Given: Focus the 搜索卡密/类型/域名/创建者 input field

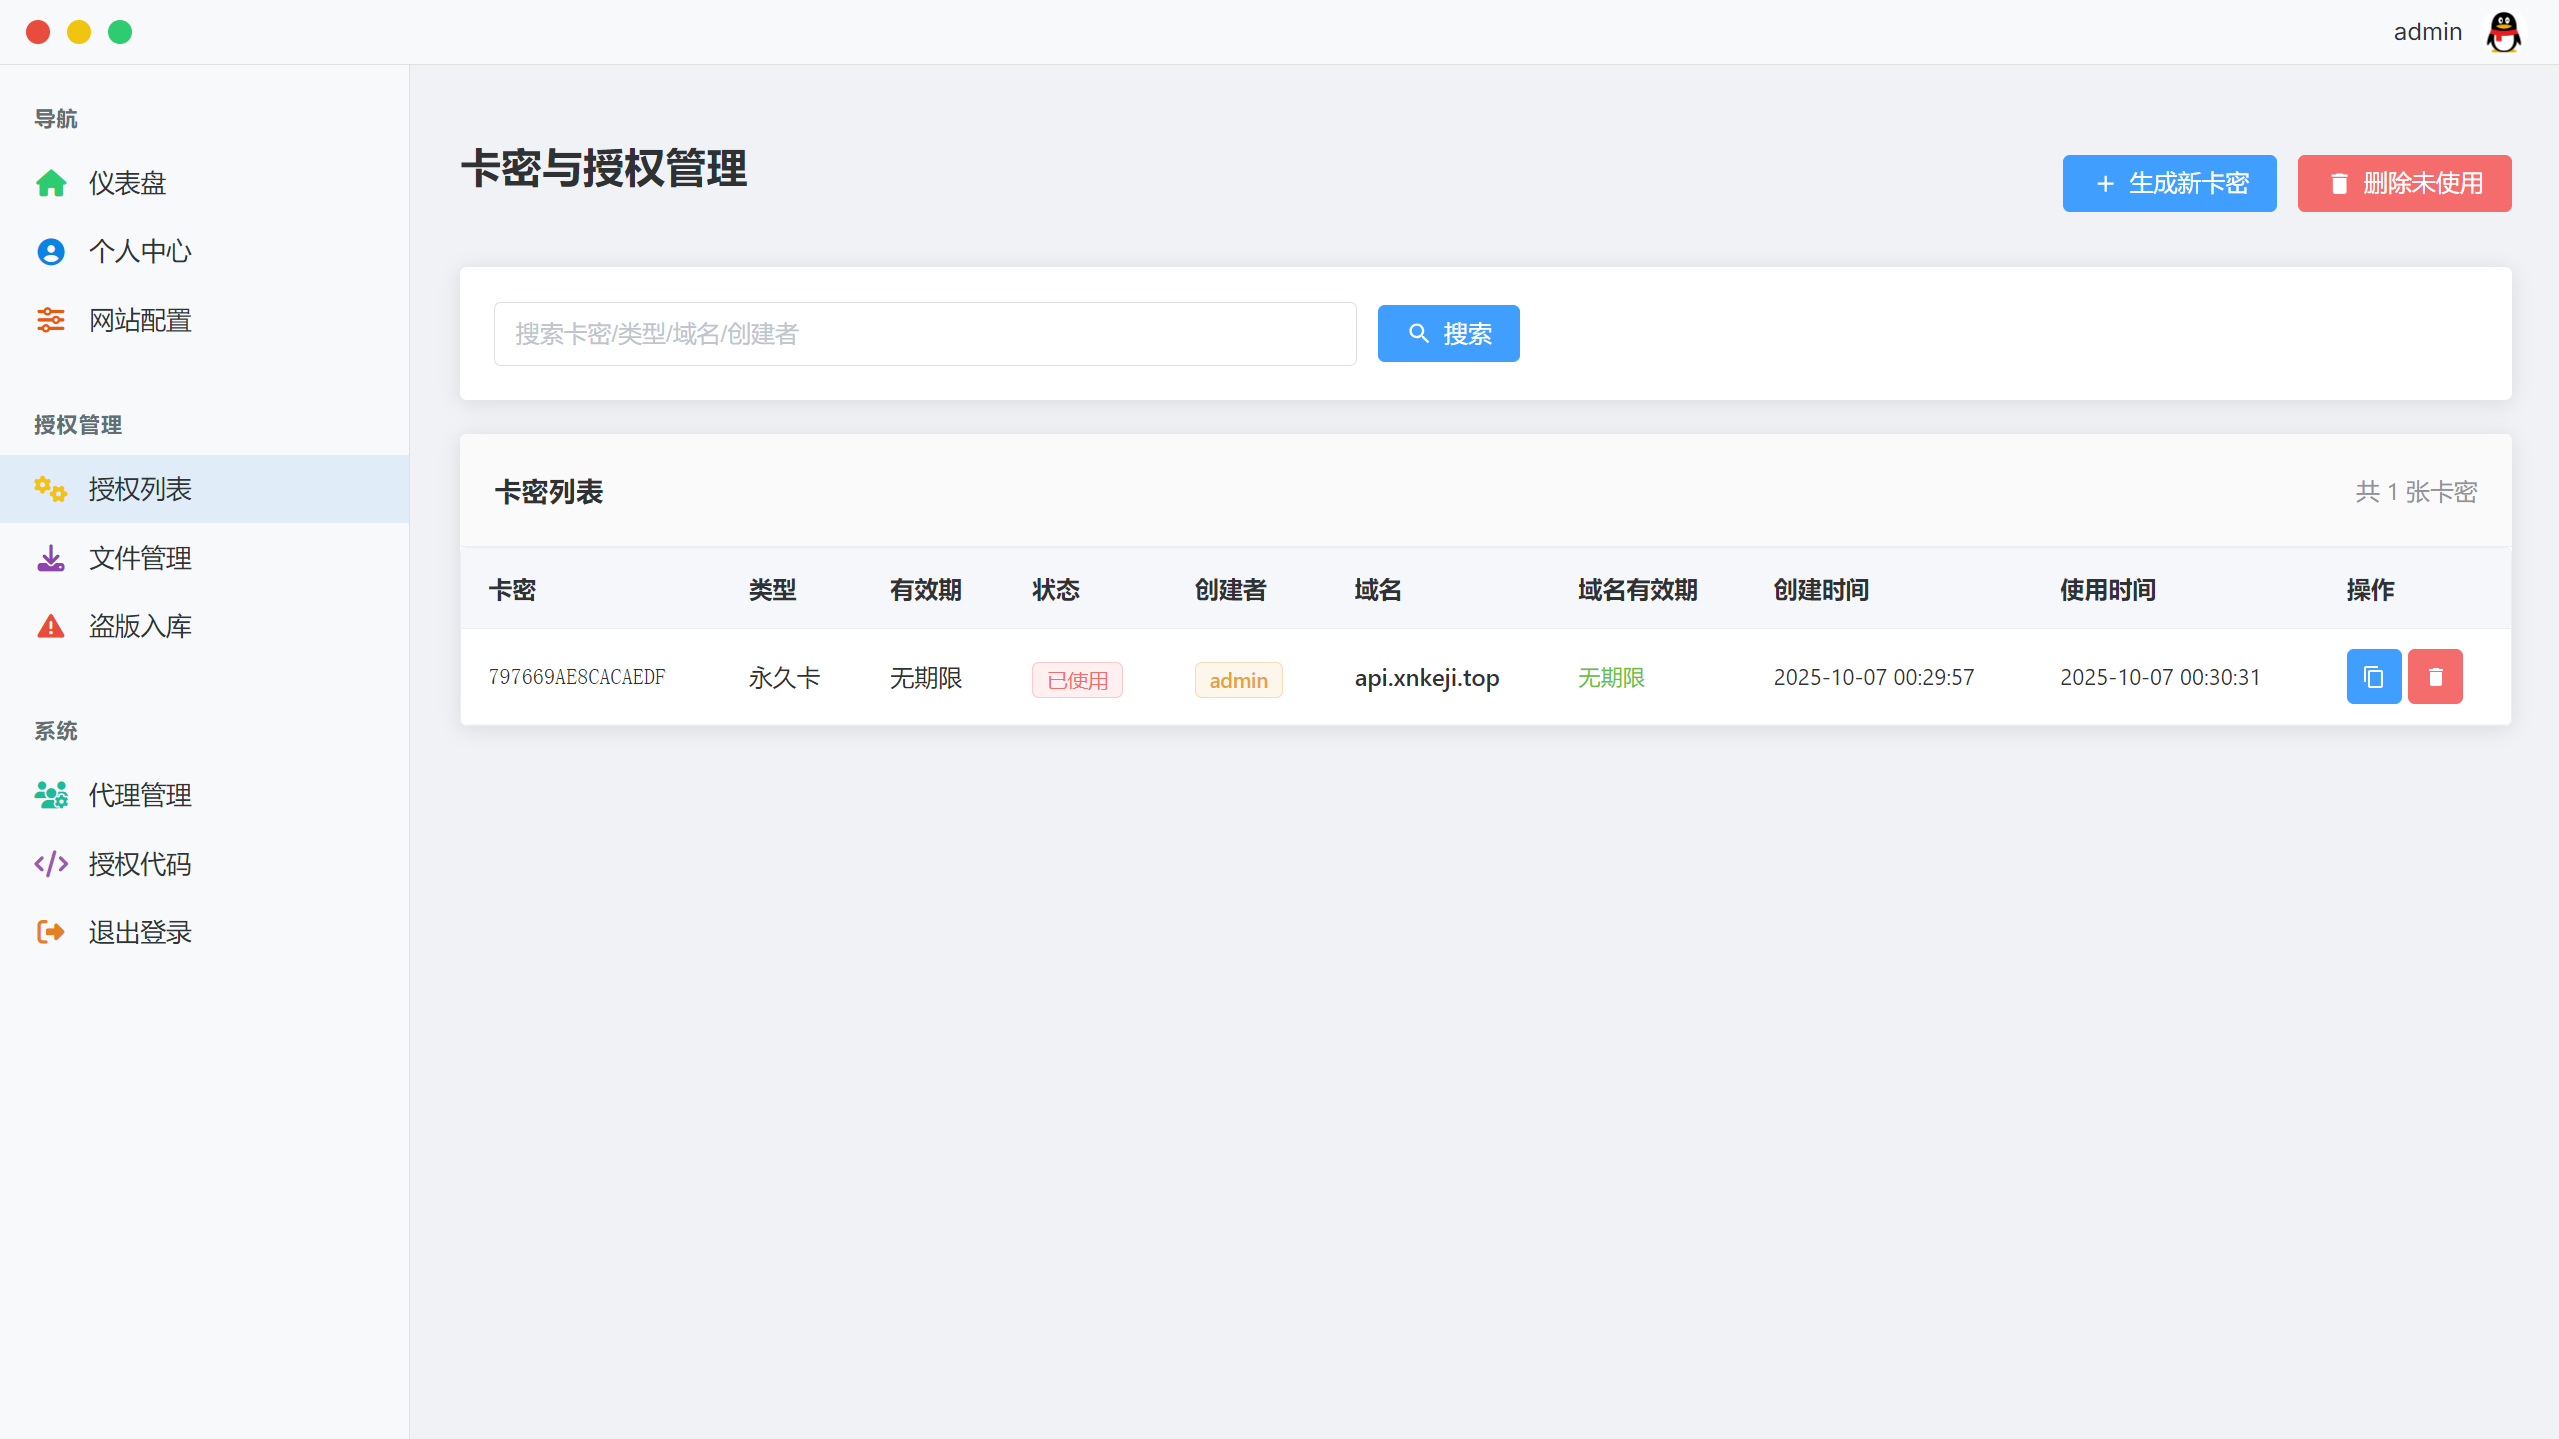Looking at the screenshot, I should 924,334.
